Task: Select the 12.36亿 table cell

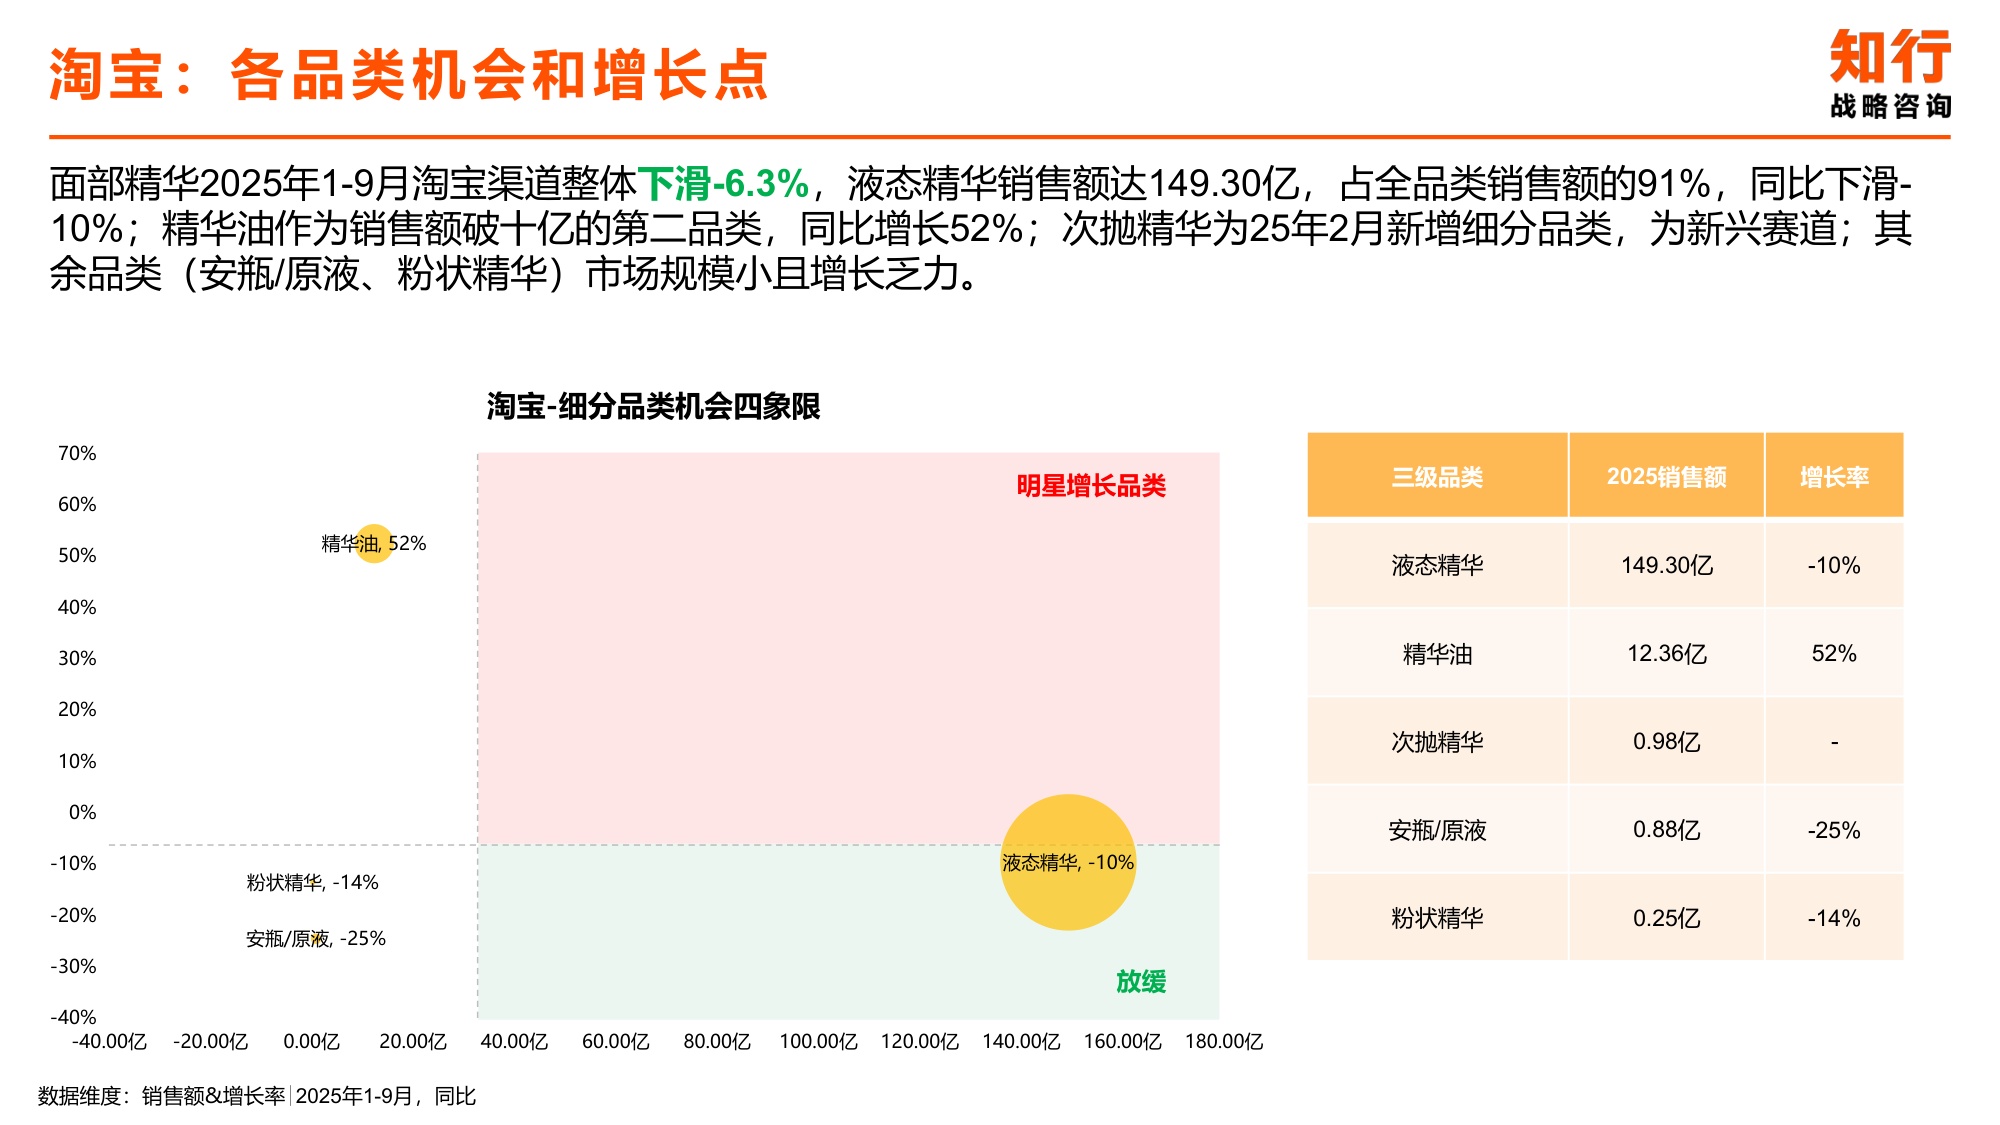Action: coord(1666,653)
